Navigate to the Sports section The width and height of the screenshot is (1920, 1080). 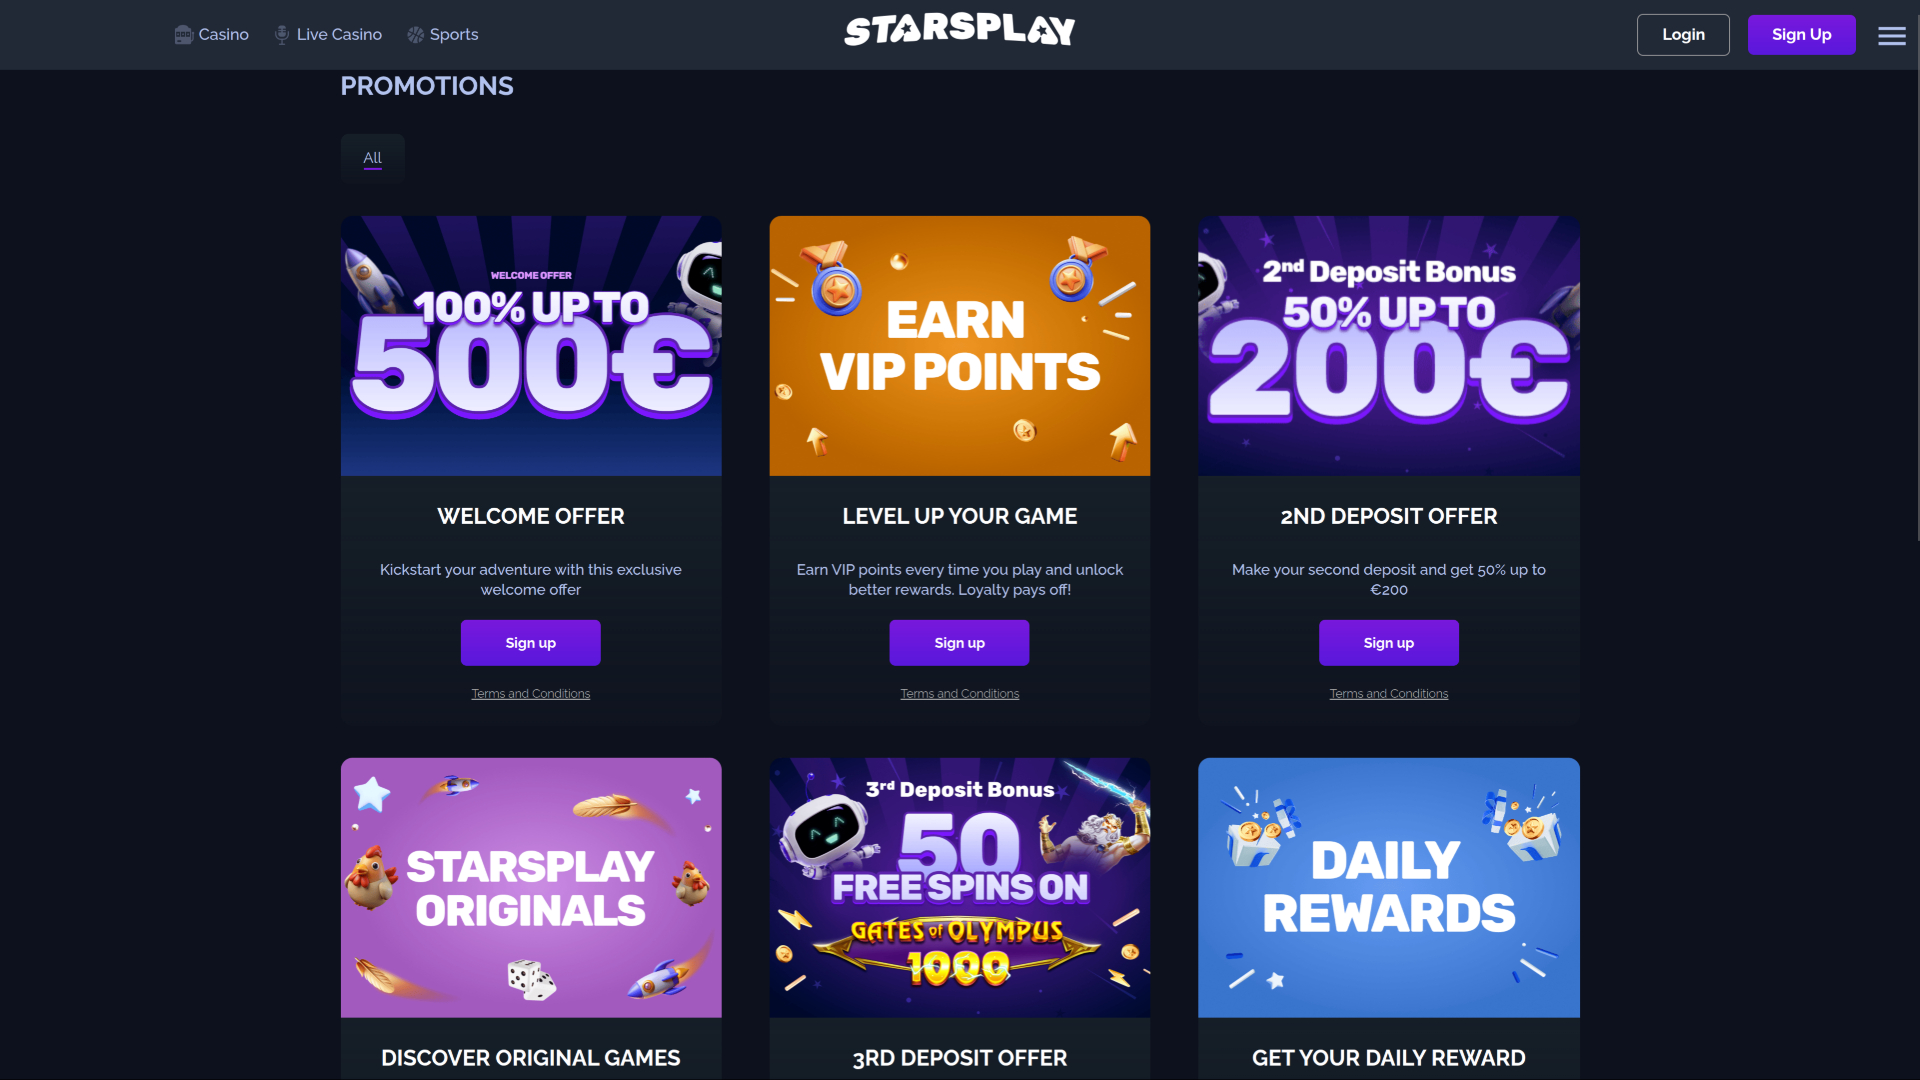[453, 34]
